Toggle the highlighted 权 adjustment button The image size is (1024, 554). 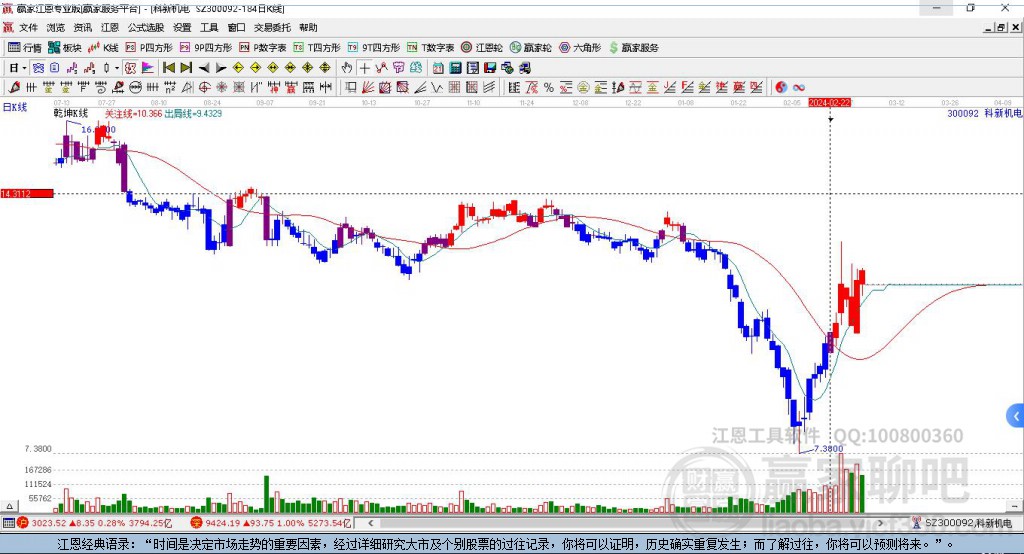(x=130, y=68)
